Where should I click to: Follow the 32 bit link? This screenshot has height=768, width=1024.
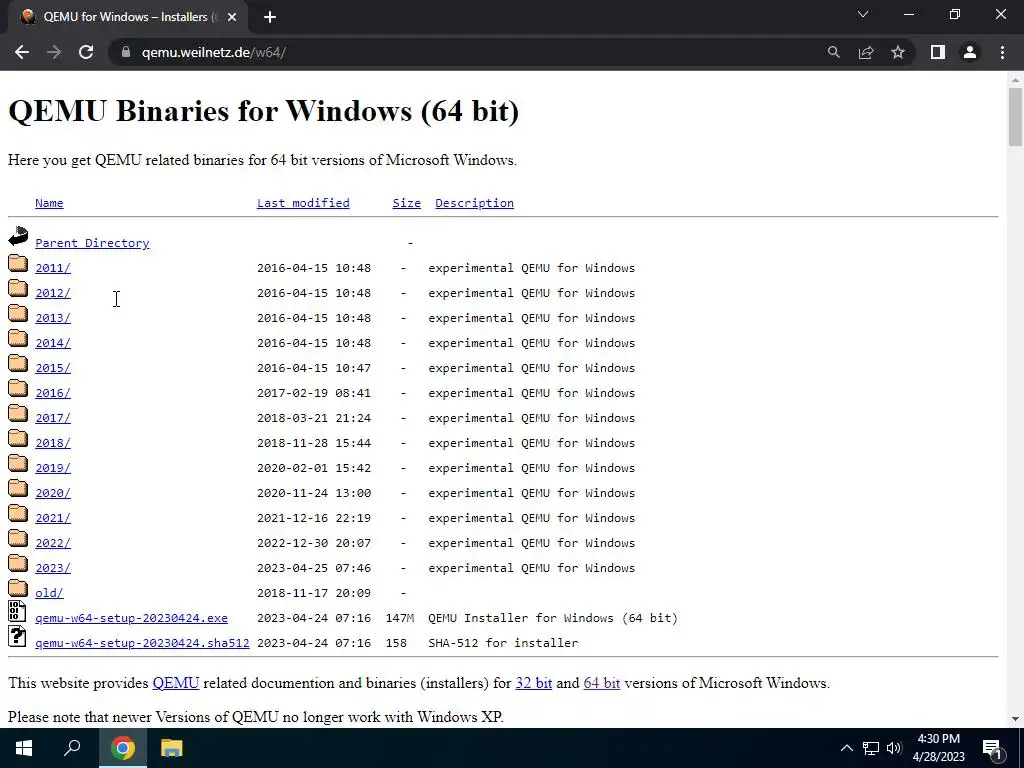click(x=534, y=683)
